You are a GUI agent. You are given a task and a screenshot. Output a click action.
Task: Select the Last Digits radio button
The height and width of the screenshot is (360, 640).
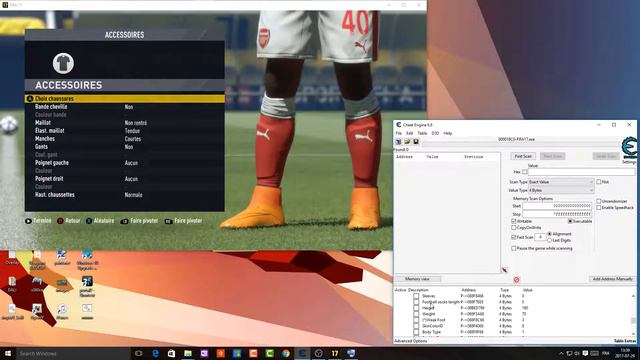[x=549, y=240]
